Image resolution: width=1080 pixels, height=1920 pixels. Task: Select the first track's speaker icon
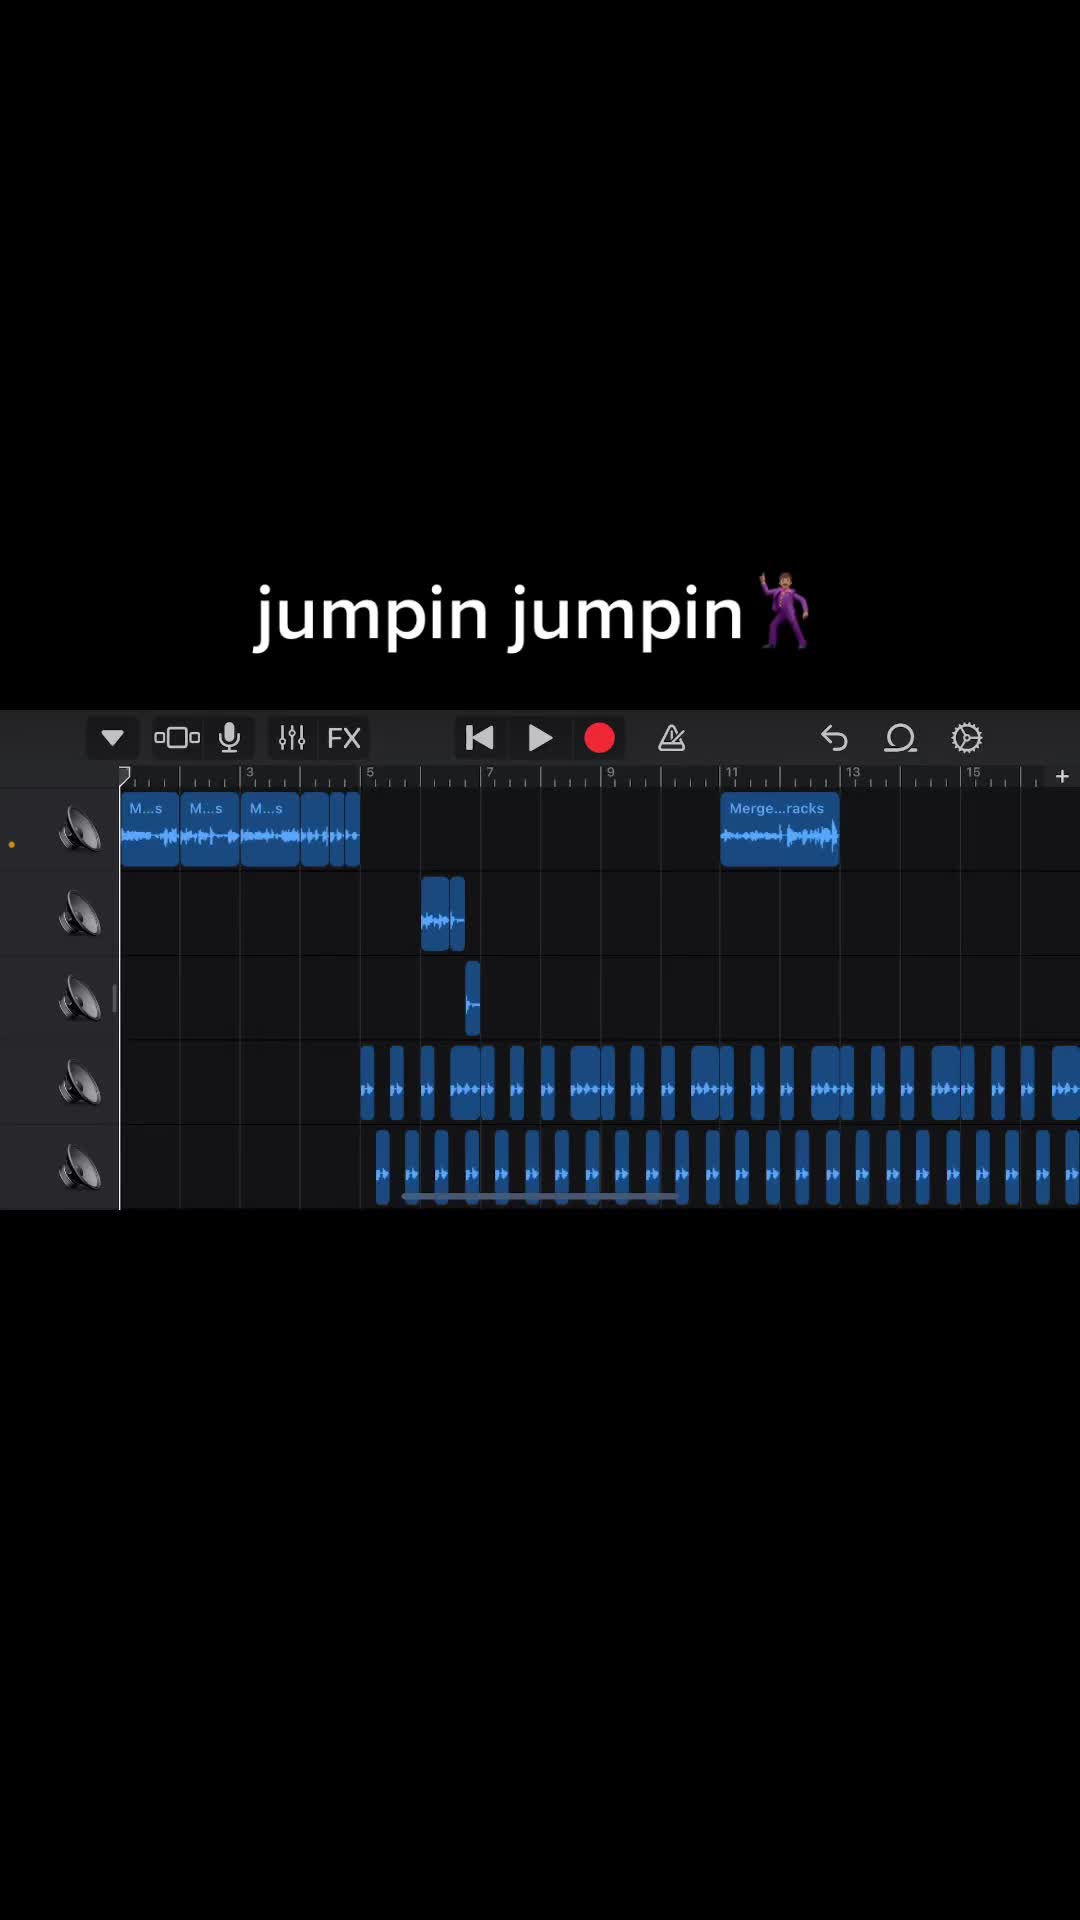[x=80, y=830]
